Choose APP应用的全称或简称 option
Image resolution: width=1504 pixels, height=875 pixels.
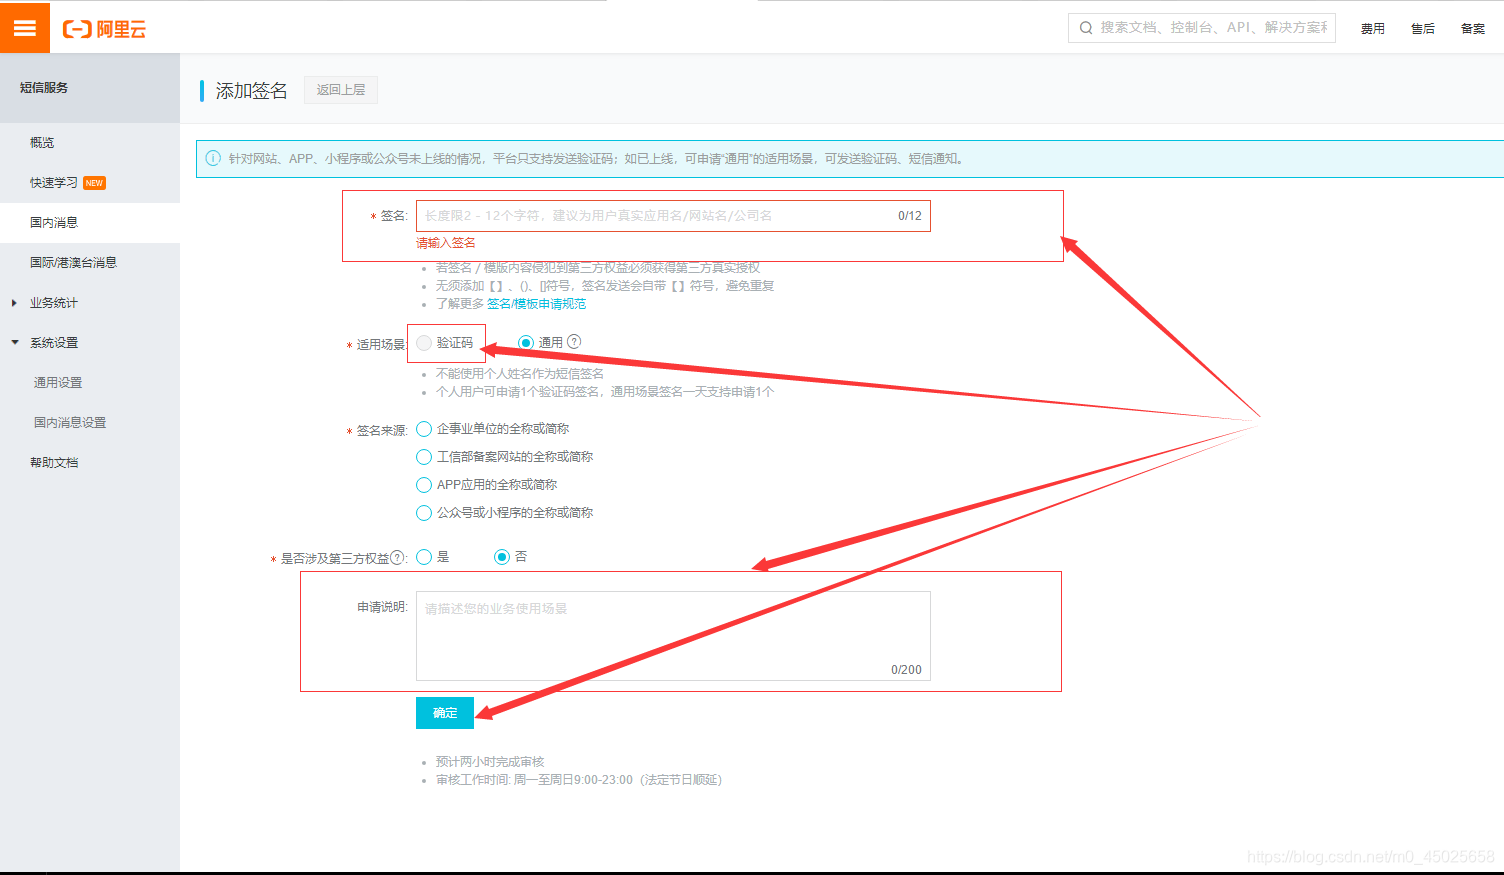coord(424,485)
